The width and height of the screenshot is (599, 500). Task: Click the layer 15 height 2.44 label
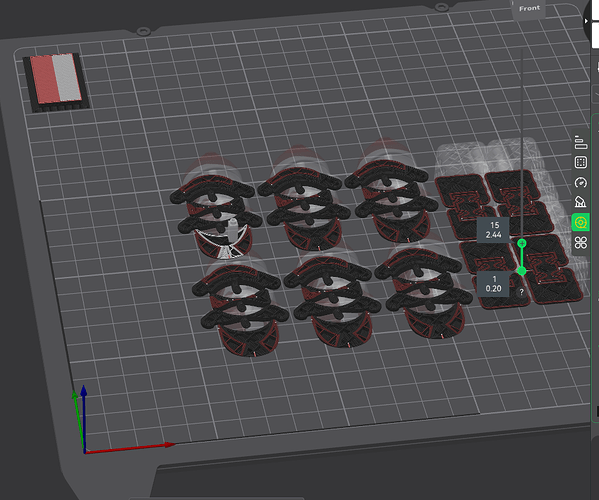point(493,230)
